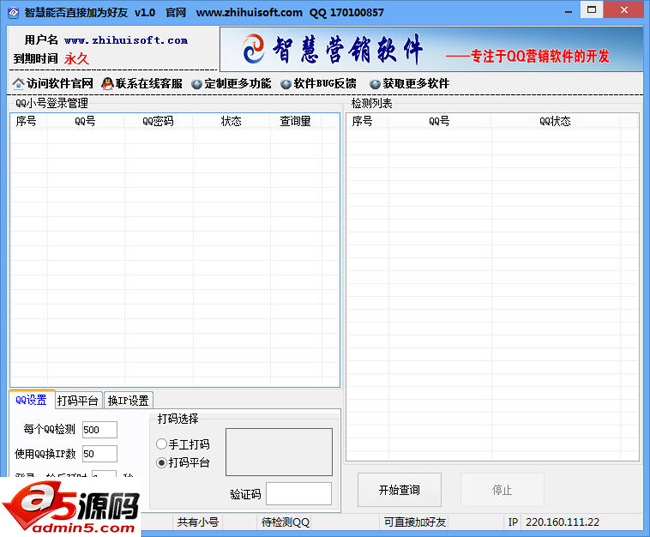
Task: Click the 共有小号 status bar entry
Action: pyautogui.click(x=198, y=522)
